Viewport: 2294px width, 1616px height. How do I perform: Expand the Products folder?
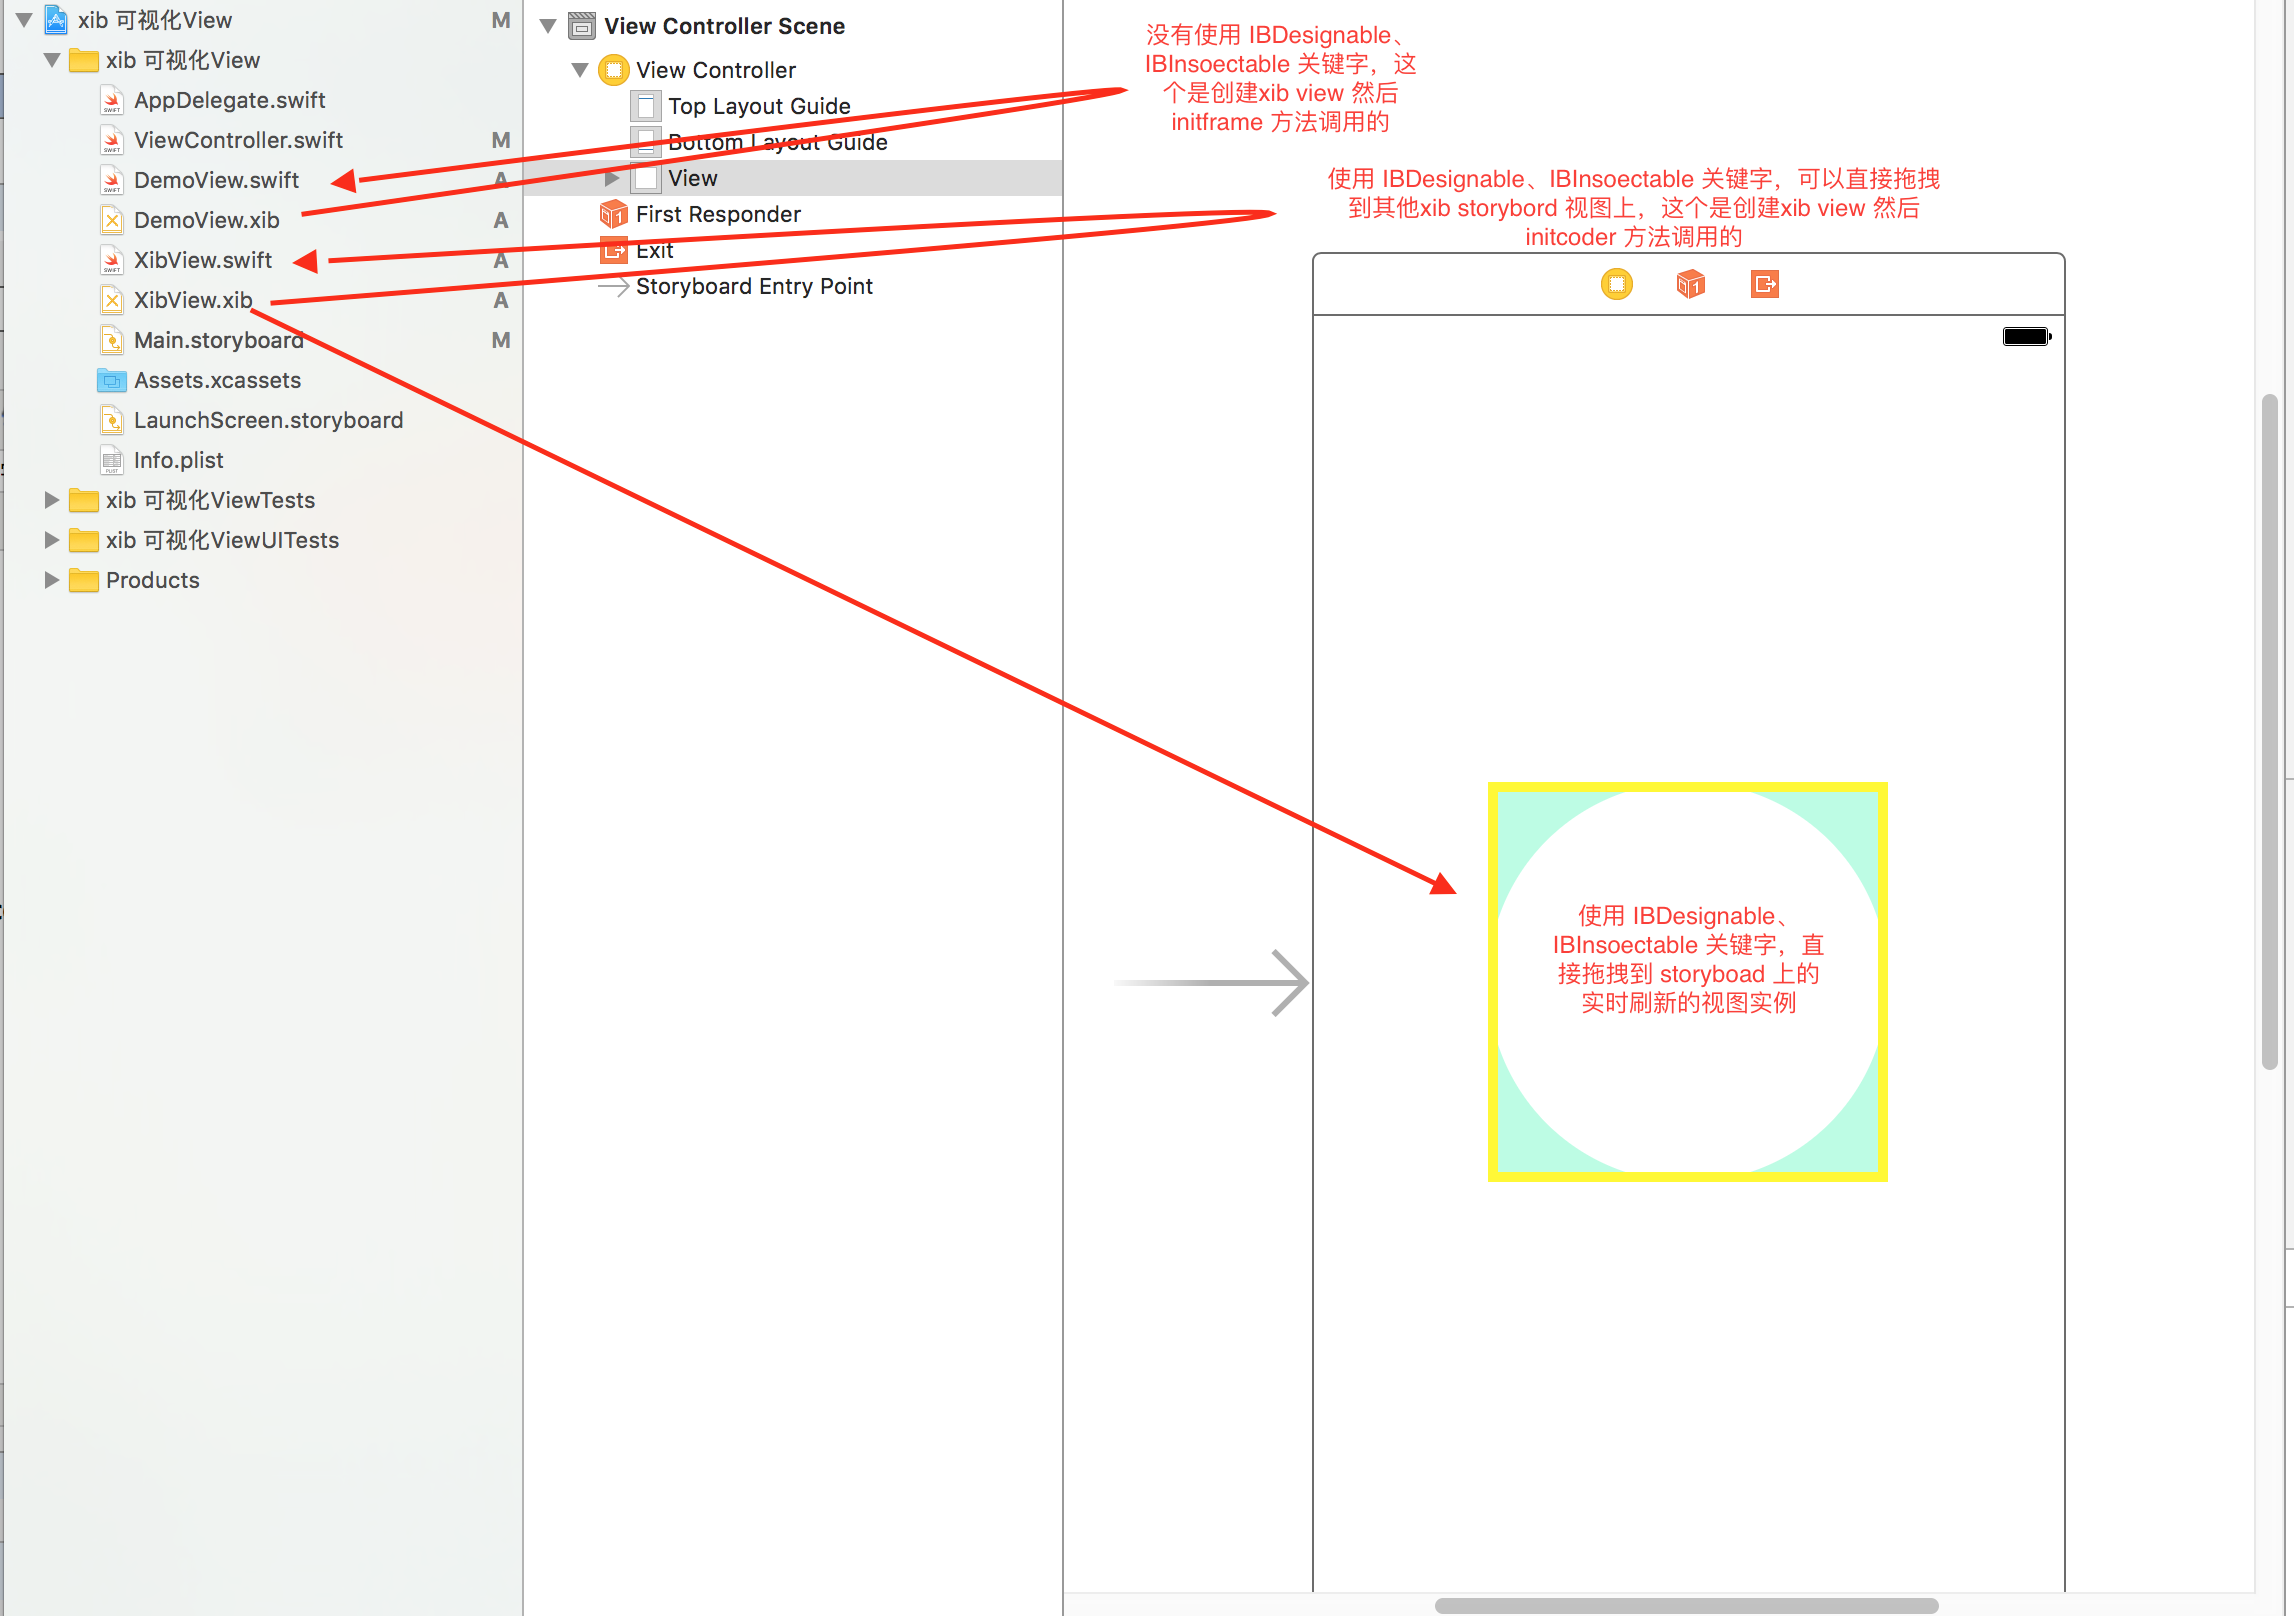click(x=52, y=580)
